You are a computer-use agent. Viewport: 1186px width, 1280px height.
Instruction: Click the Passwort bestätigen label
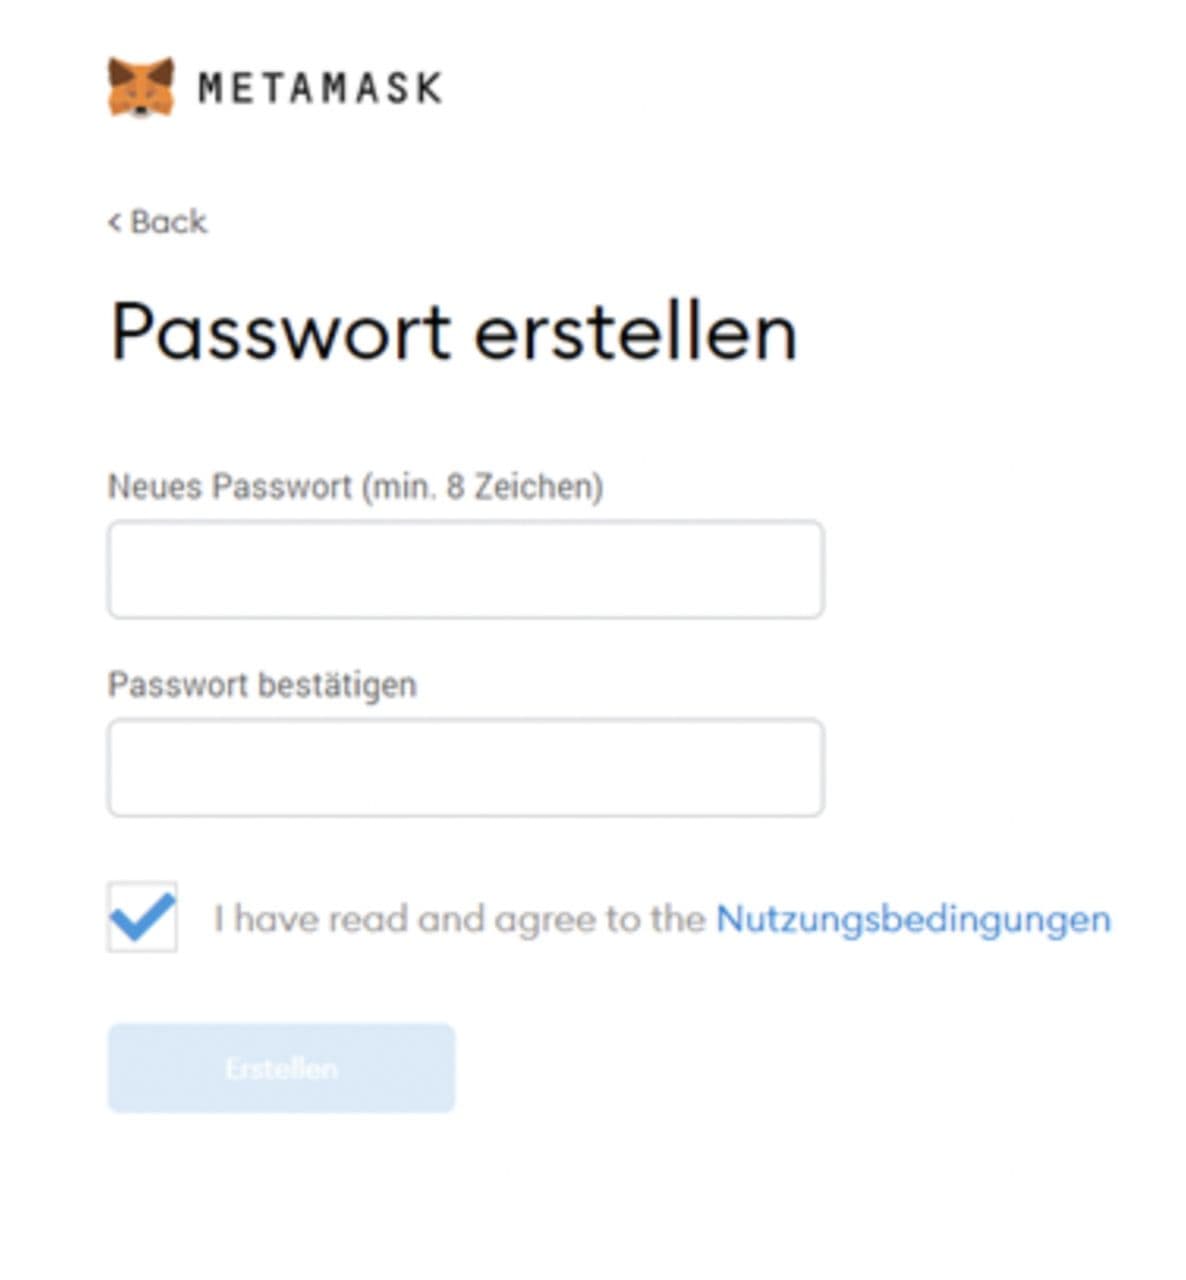pyautogui.click(x=262, y=685)
